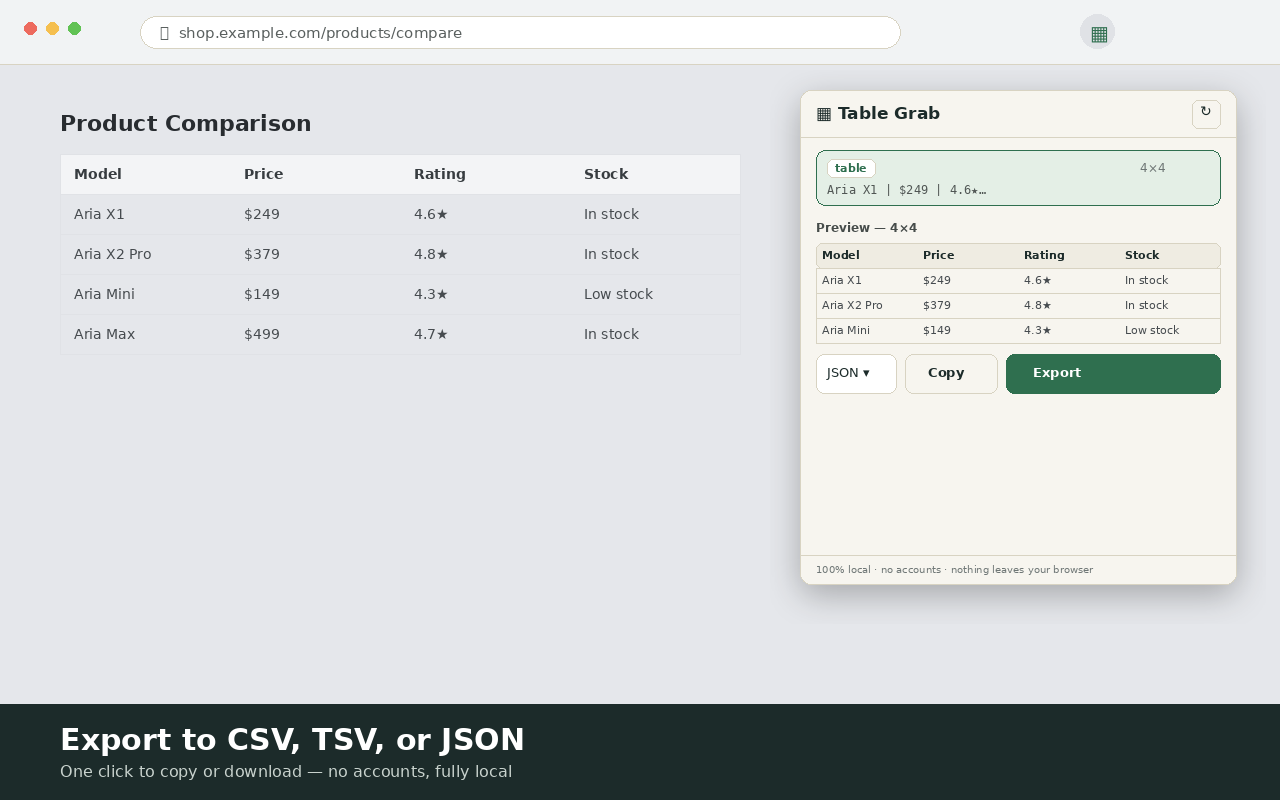Click Stock column header on the webpage table
Image resolution: width=1280 pixels, height=800 pixels.
coord(606,174)
